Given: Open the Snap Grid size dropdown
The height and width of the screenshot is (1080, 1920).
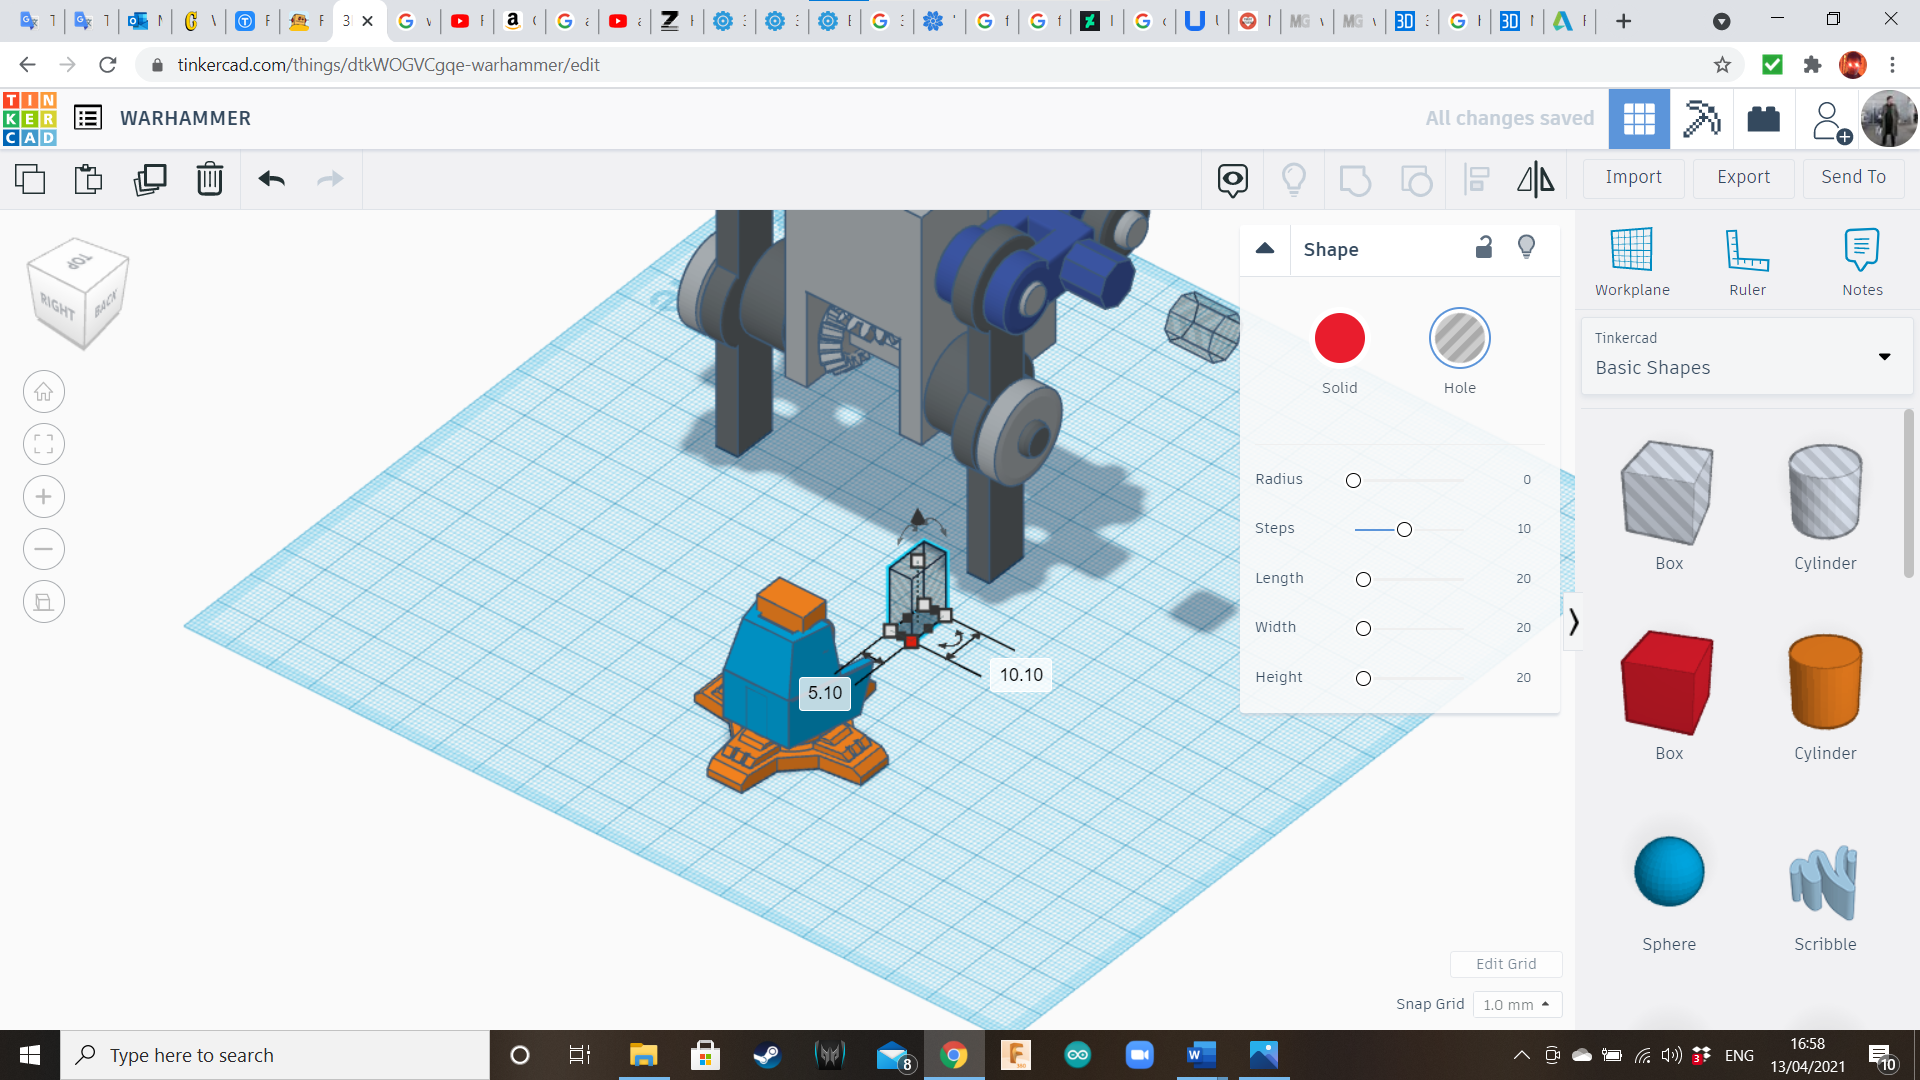Looking at the screenshot, I should [1517, 1005].
